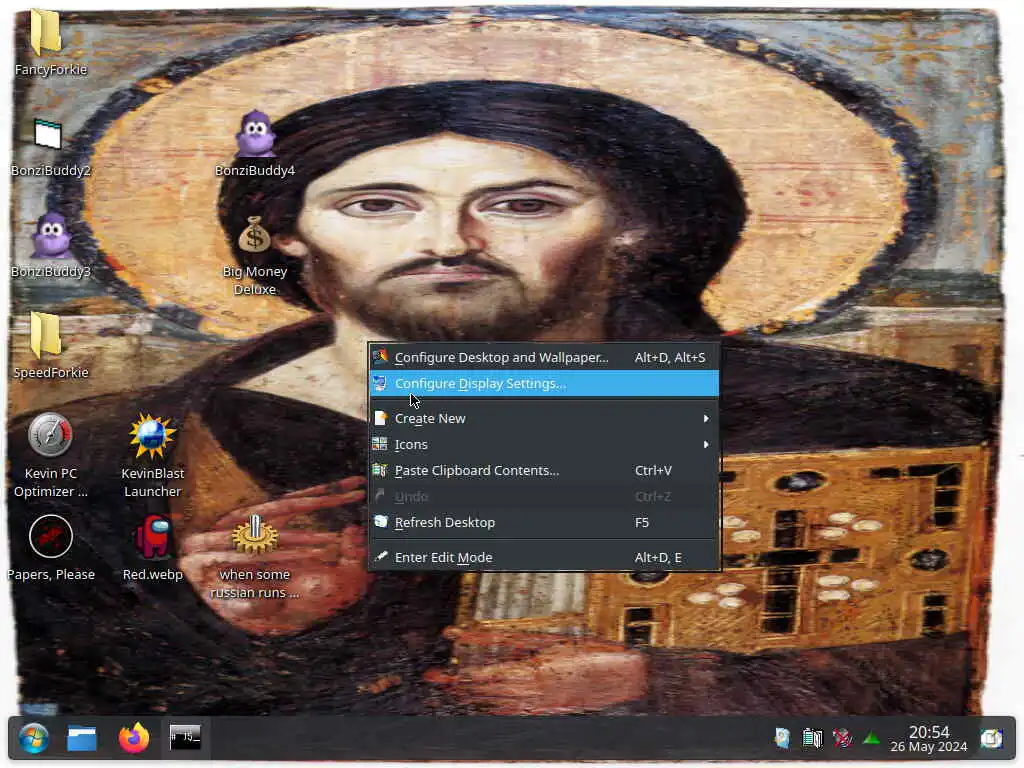Open the Papers, Please game icon
The height and width of the screenshot is (768, 1024).
pyautogui.click(x=50, y=547)
